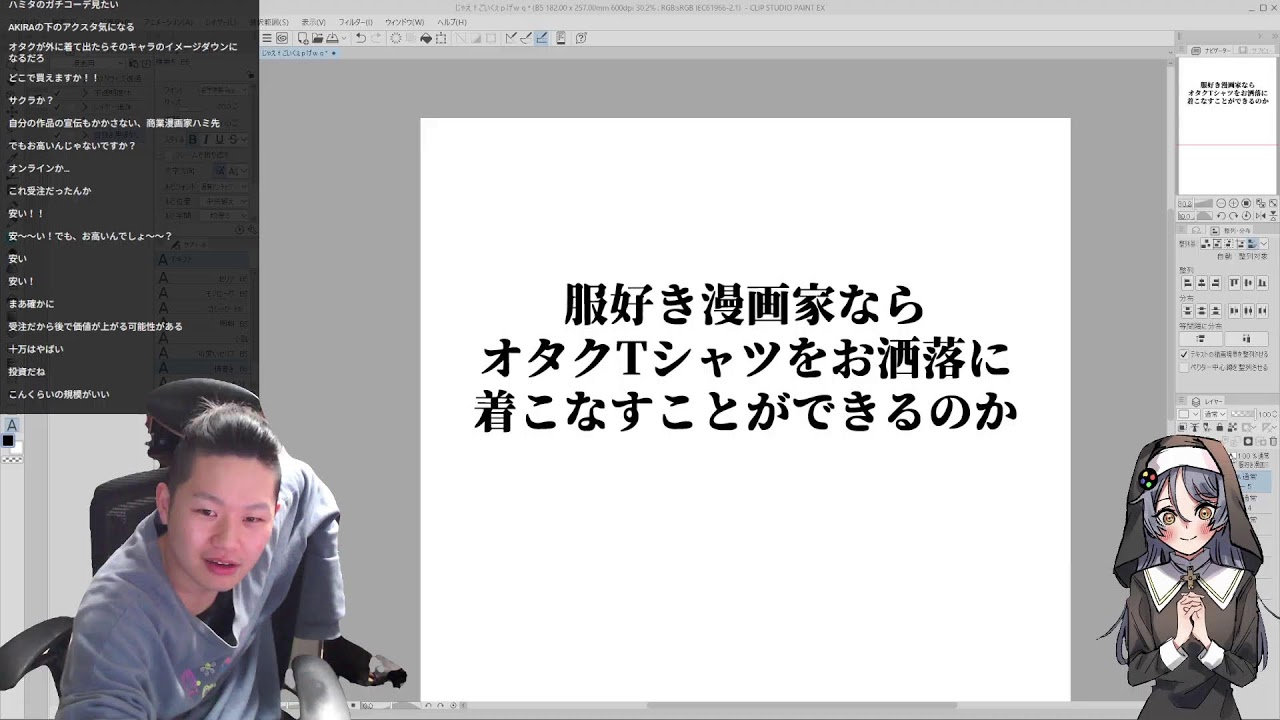Screen dimensions: 1280x720
Task: Open the フィルター(I) menu
Action: [x=355, y=22]
